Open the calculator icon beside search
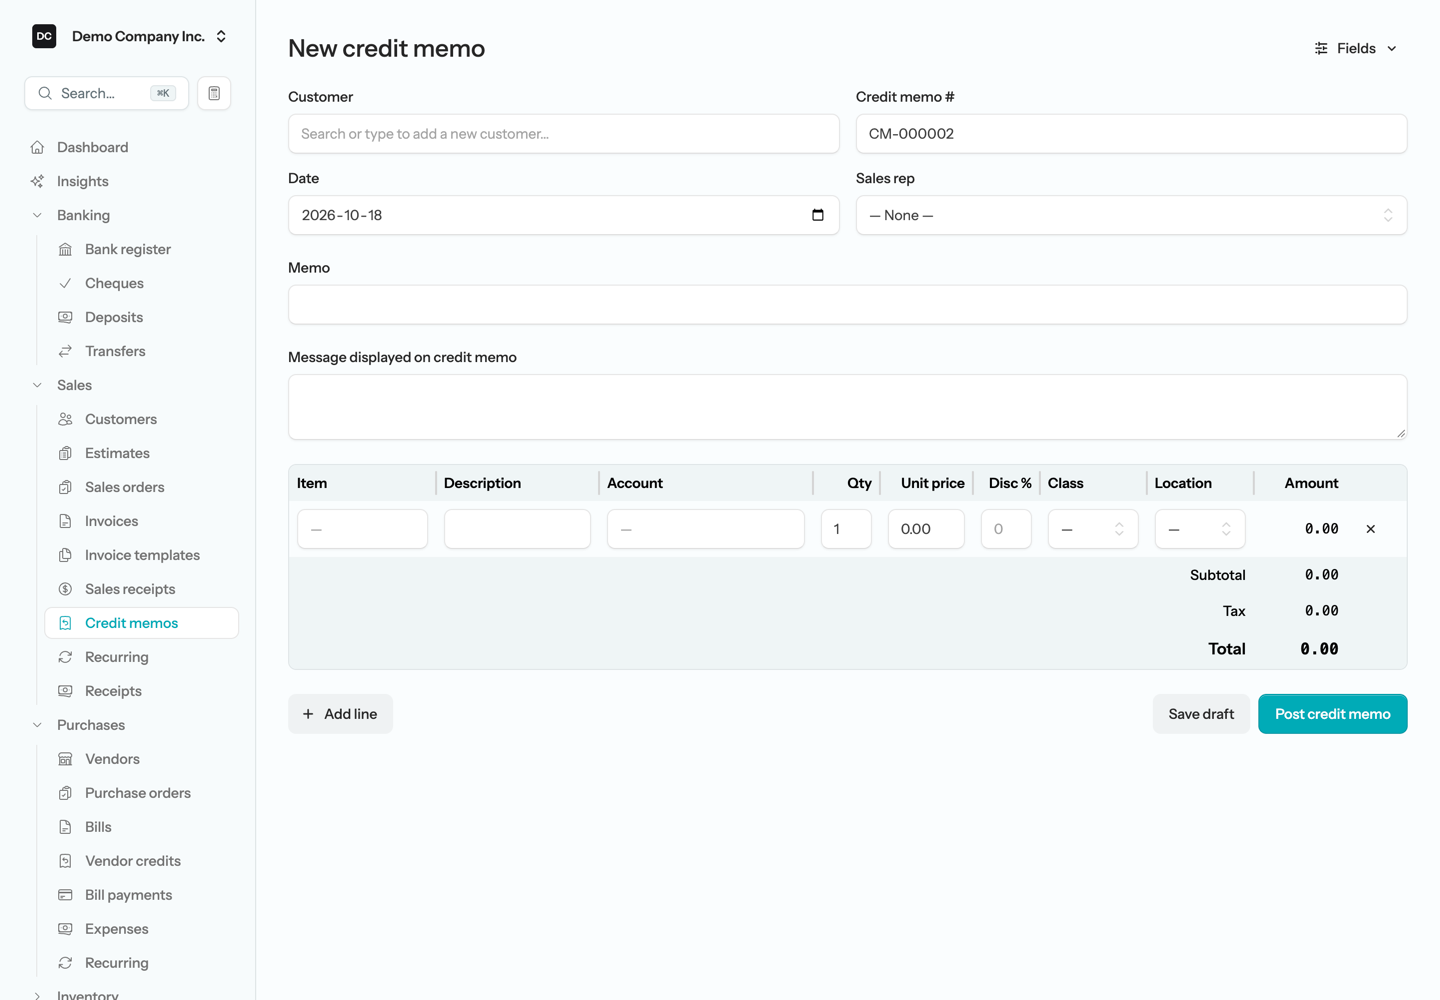 [214, 93]
